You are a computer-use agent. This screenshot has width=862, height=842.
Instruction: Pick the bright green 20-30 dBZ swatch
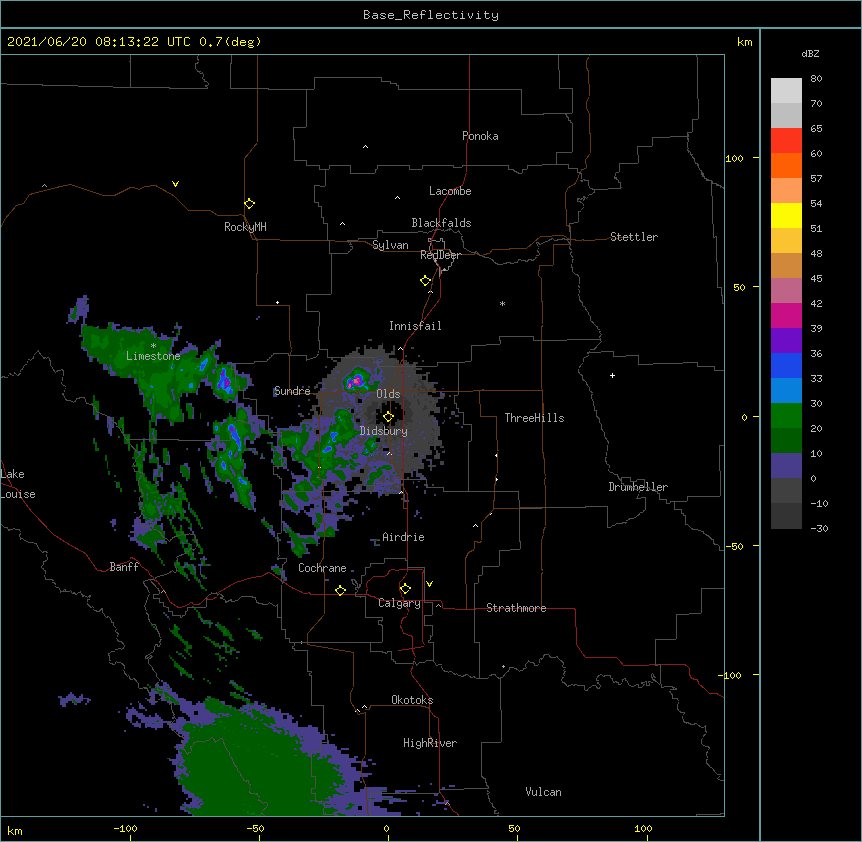[786, 416]
